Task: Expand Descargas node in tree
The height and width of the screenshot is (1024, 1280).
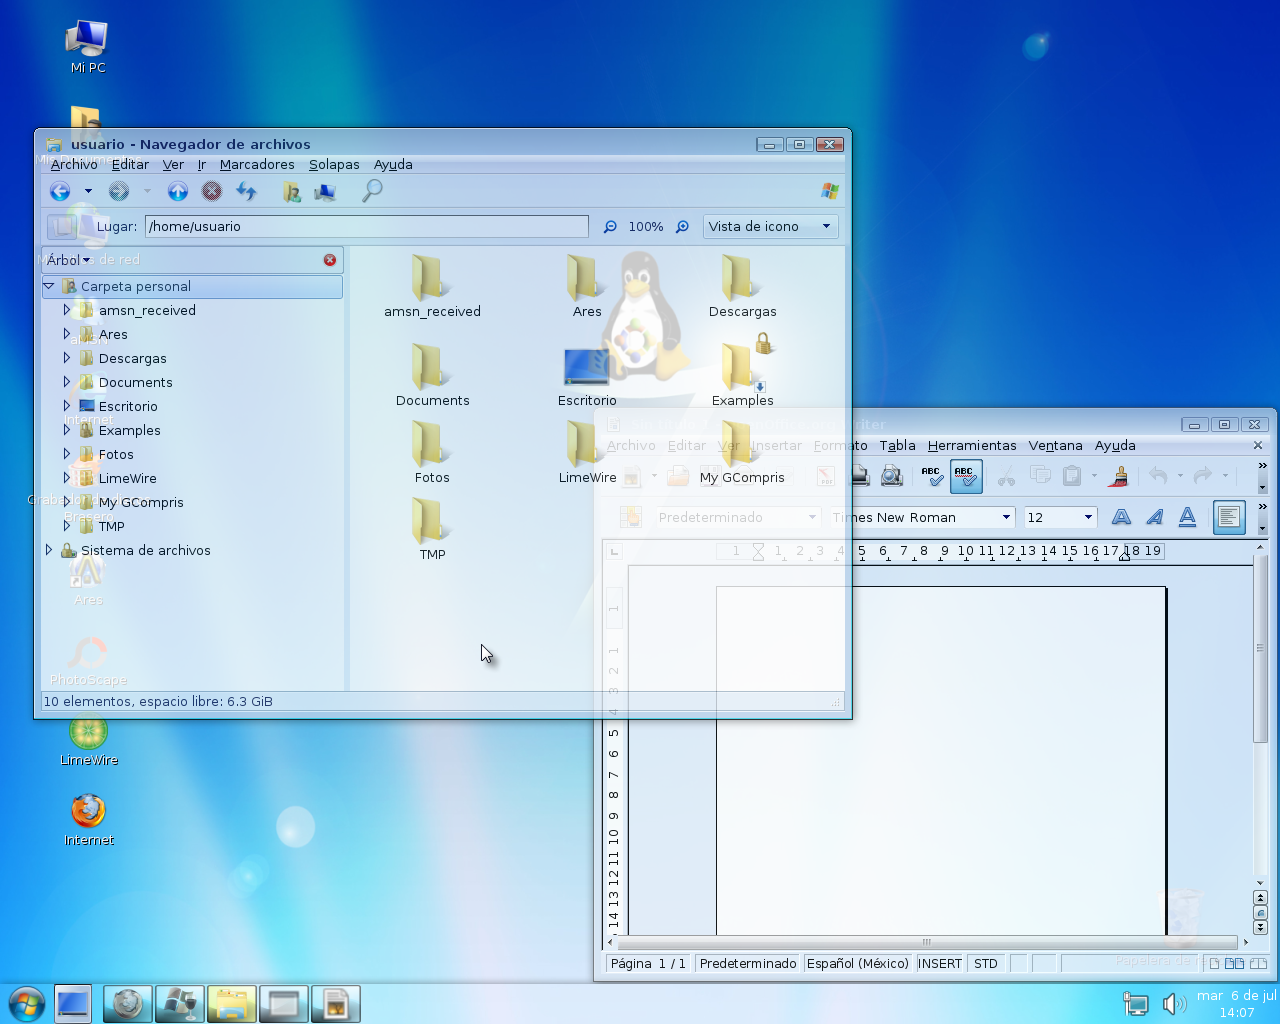Action: (x=67, y=358)
